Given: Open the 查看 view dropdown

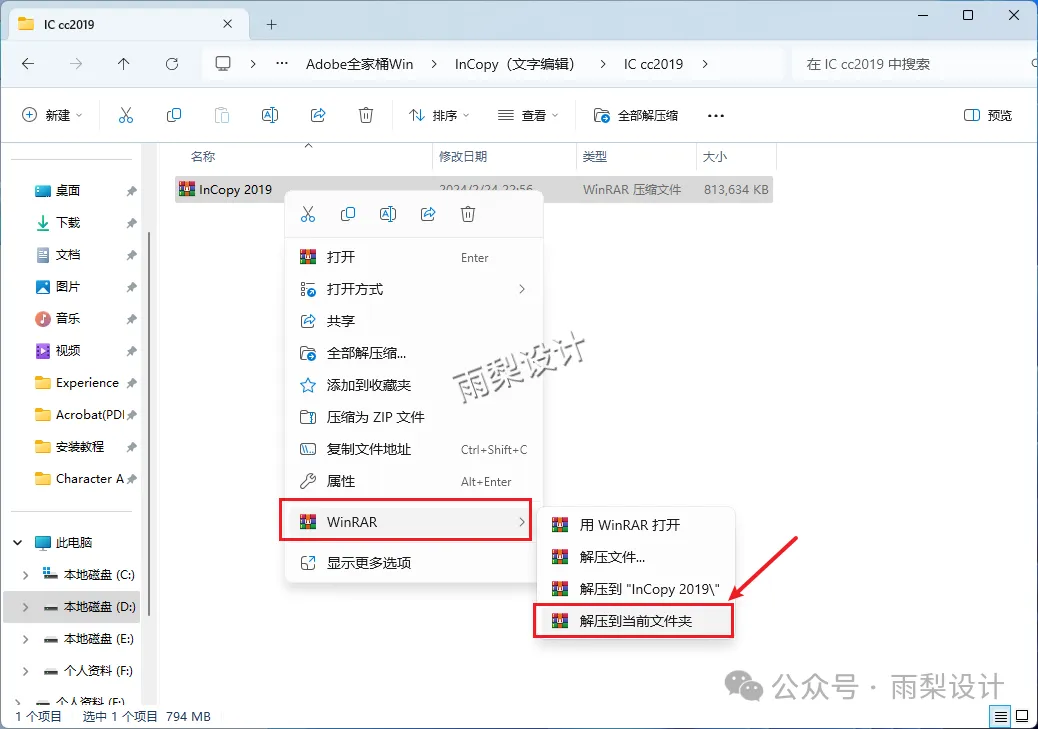Looking at the screenshot, I should [x=528, y=115].
